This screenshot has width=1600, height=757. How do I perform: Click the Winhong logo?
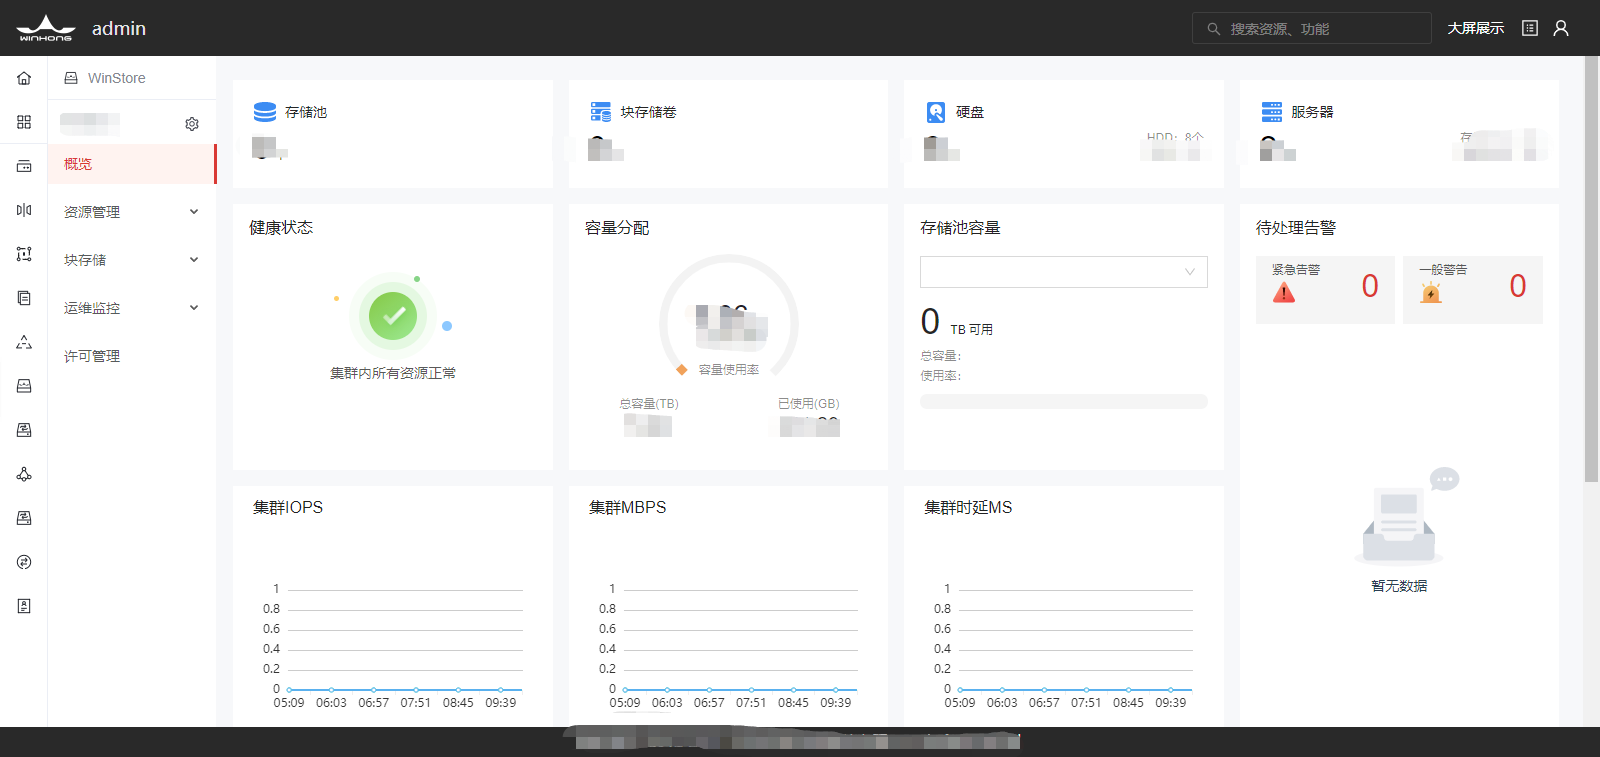pyautogui.click(x=45, y=28)
